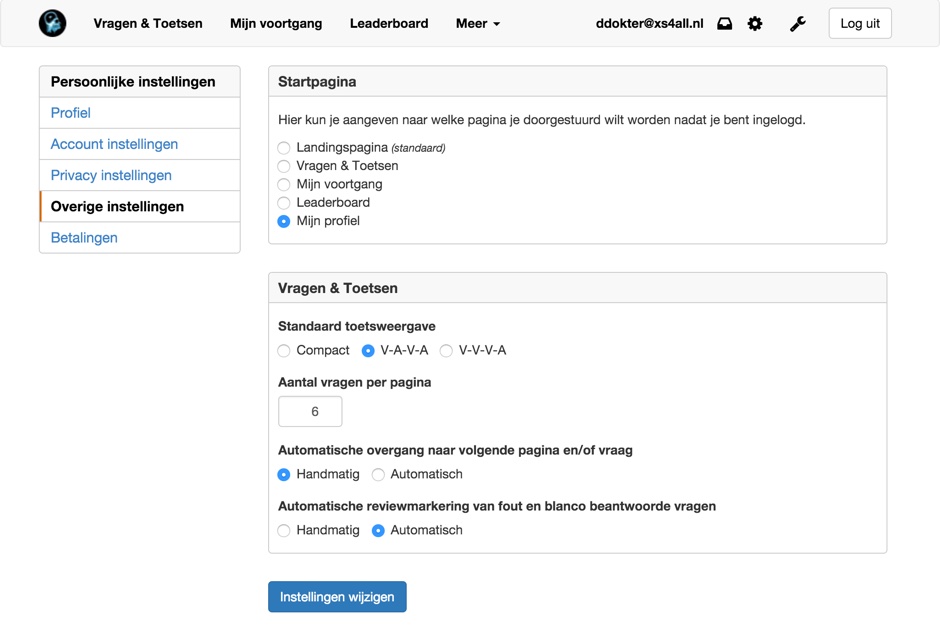The height and width of the screenshot is (631, 940).
Task: Open Betalingen in the sidebar
Action: pos(84,238)
